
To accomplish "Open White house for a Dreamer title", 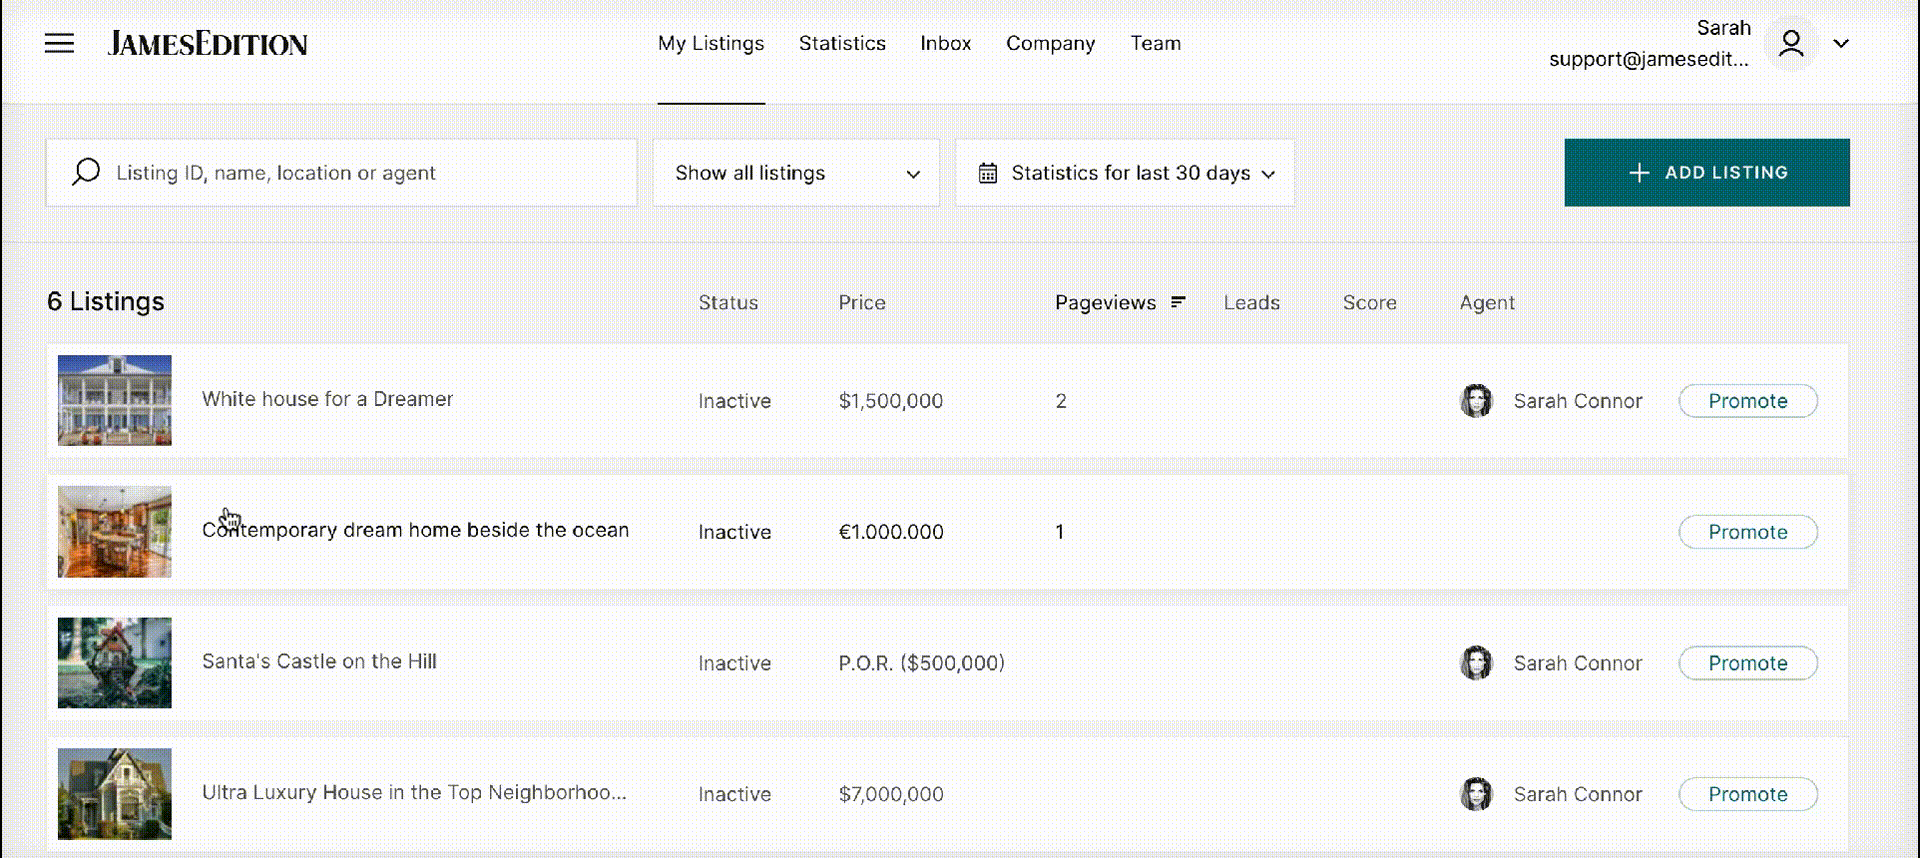I will click(327, 399).
